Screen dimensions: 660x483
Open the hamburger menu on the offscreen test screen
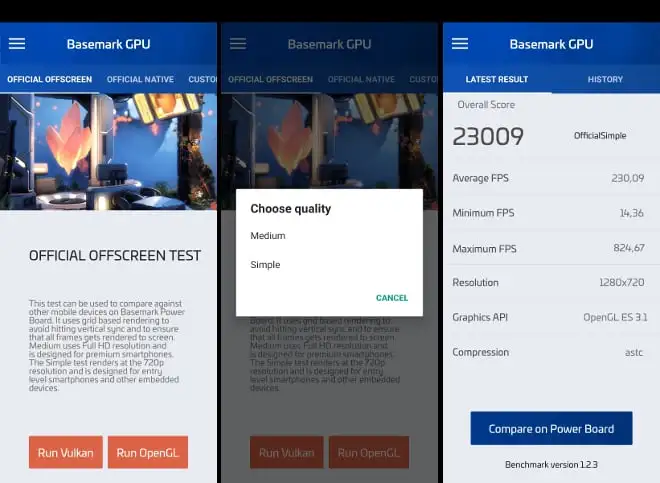17,44
